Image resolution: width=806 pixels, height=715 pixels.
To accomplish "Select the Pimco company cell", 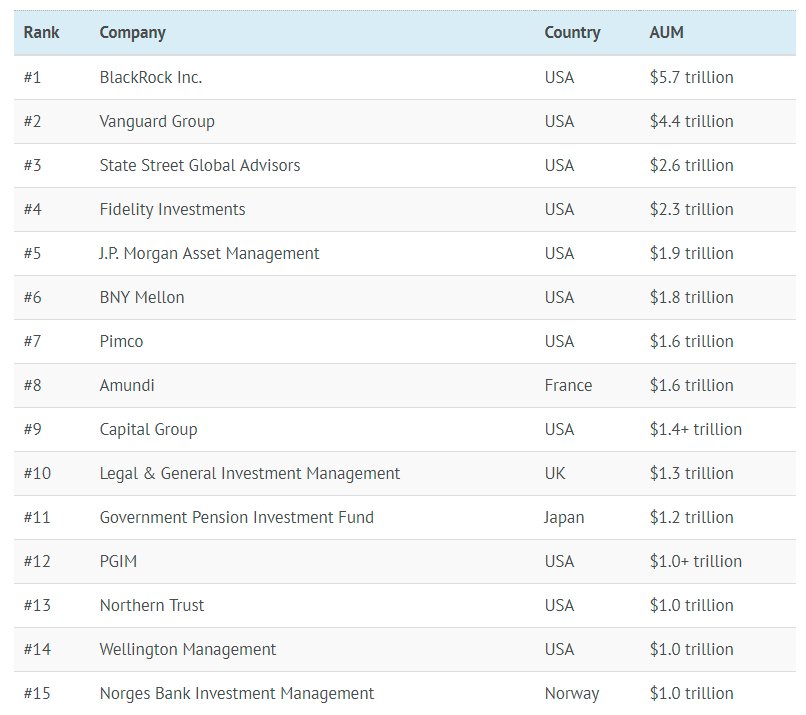I will [121, 341].
